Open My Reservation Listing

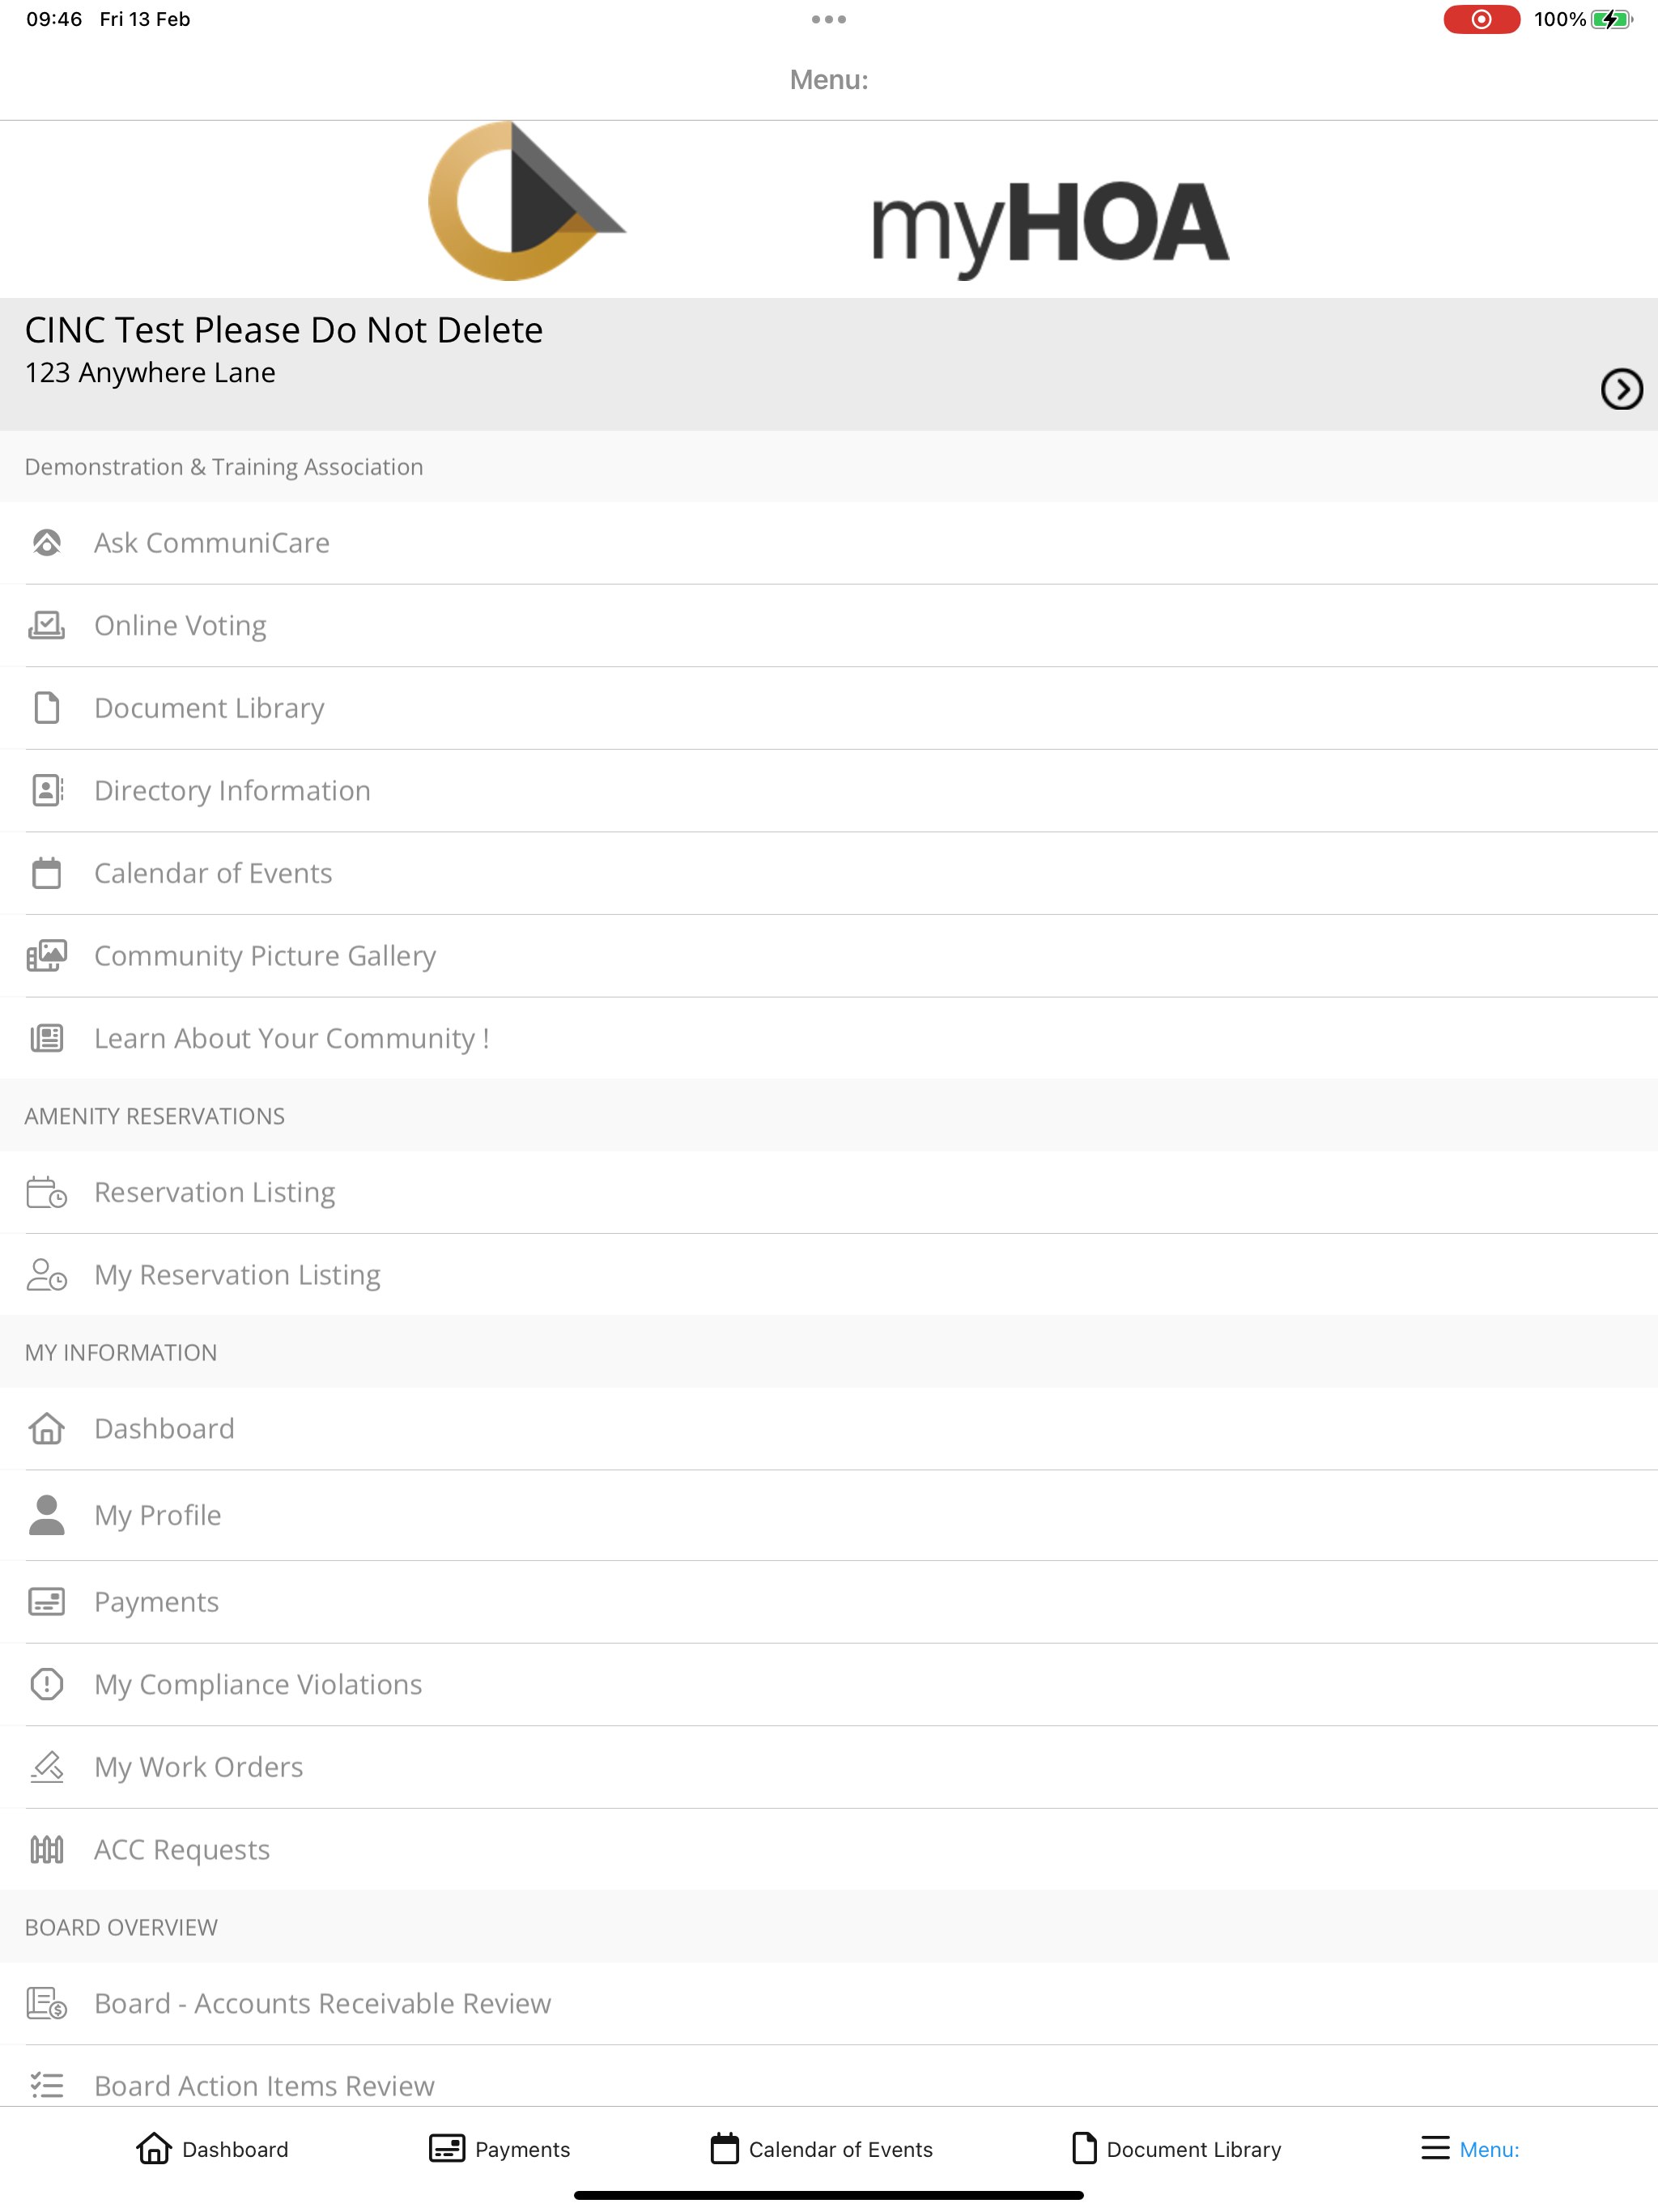click(829, 1275)
